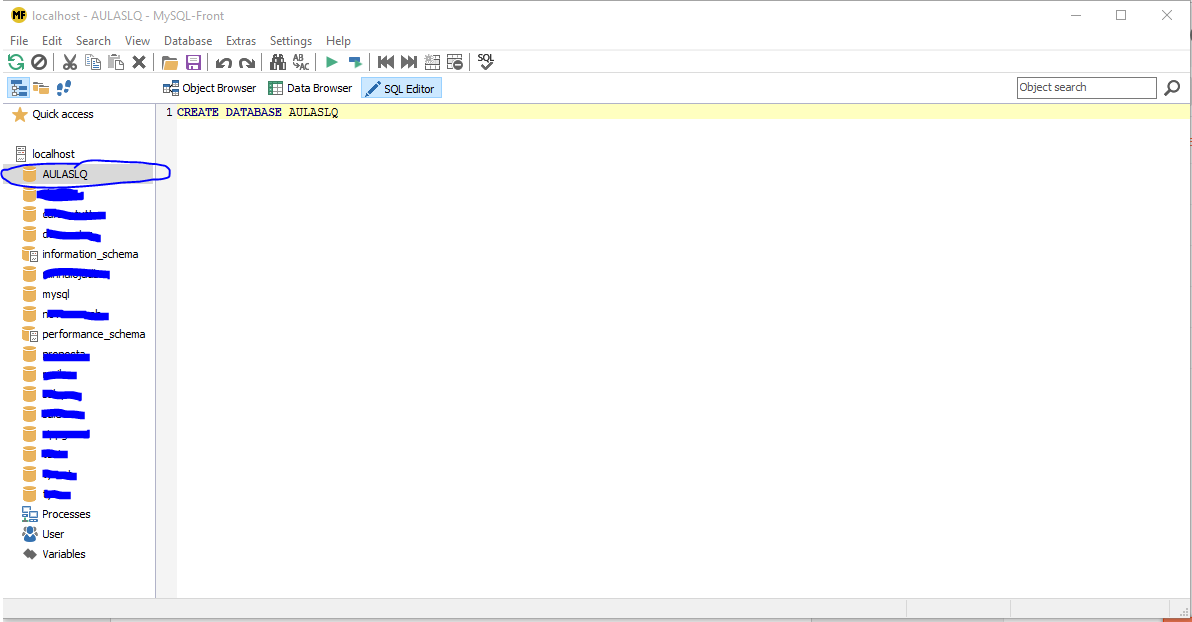
Task: Run the SQL query with the green play icon
Action: [331, 62]
